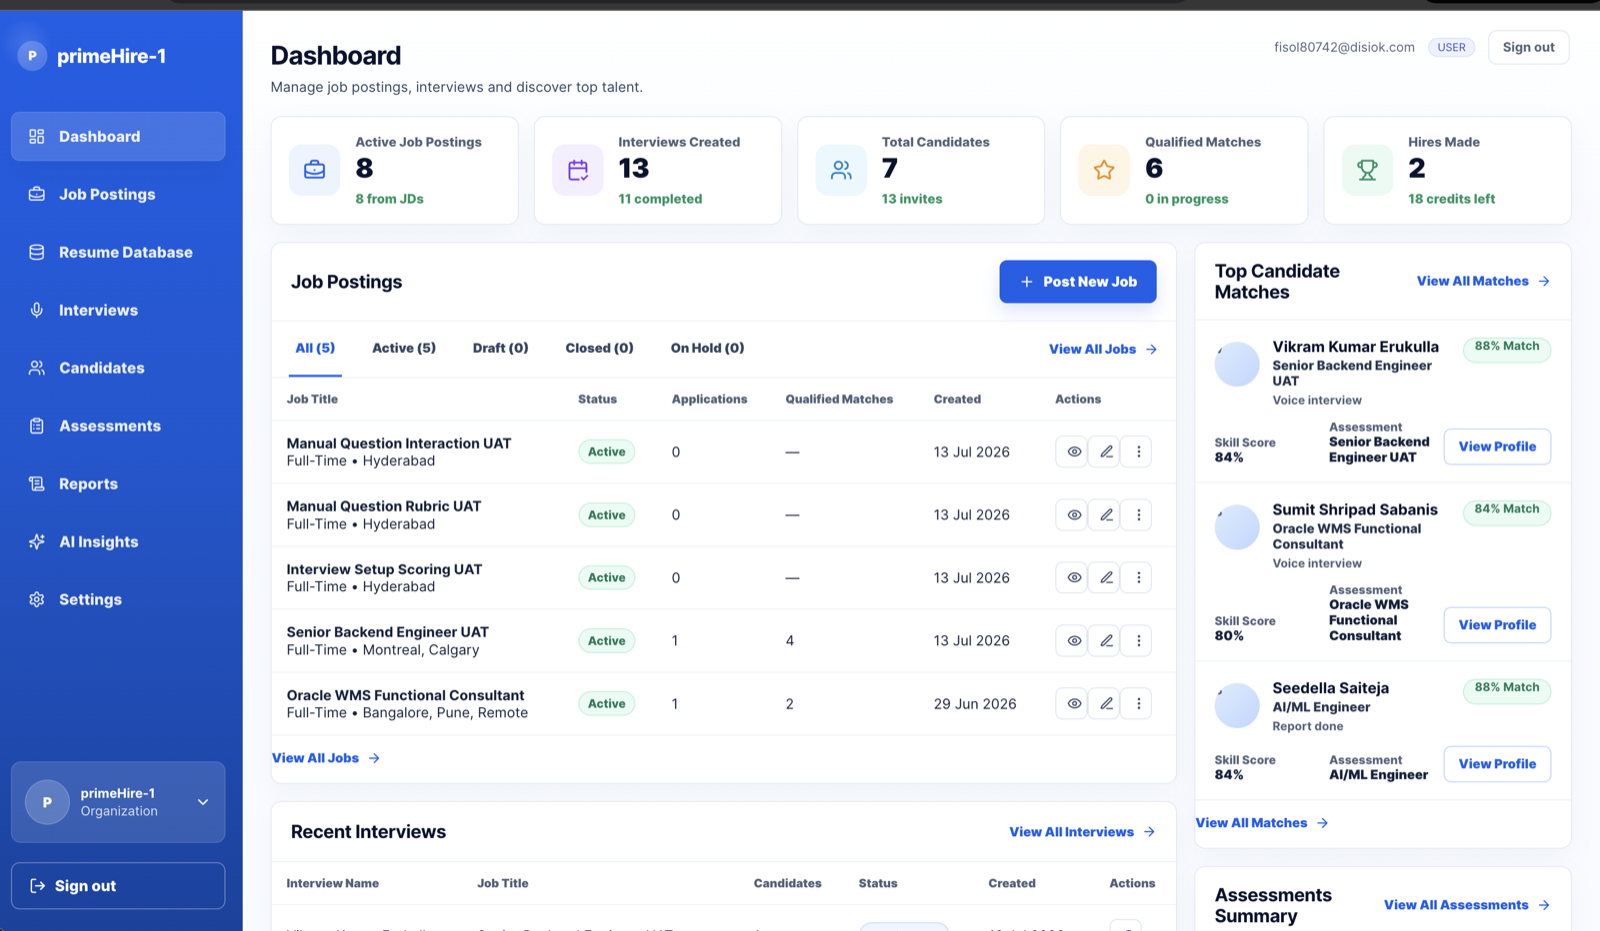Switch to the Closed (0) tab

point(599,348)
